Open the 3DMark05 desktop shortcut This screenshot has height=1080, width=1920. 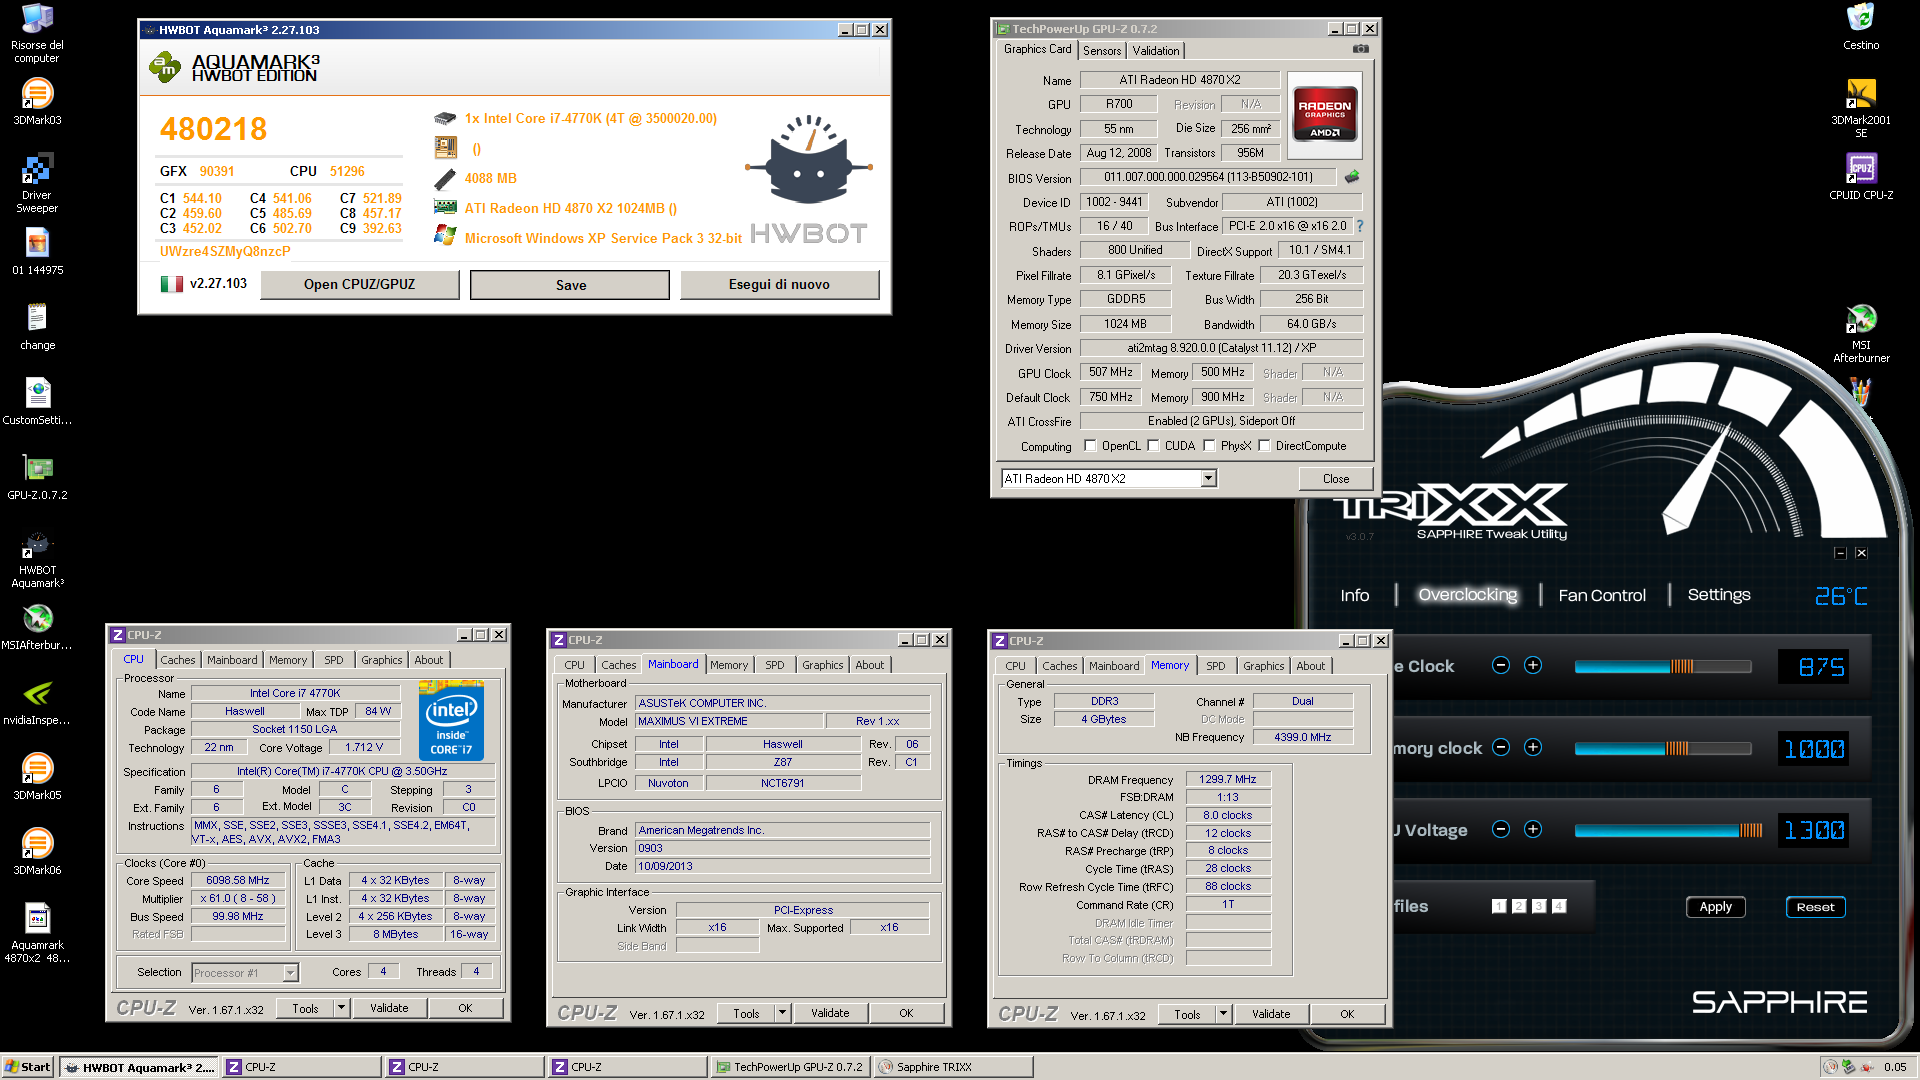[x=37, y=777]
